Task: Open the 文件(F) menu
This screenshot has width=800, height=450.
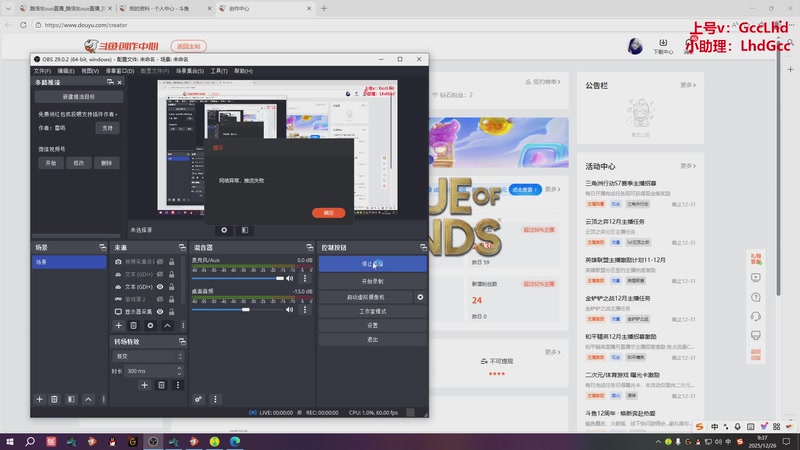Action: click(x=42, y=71)
